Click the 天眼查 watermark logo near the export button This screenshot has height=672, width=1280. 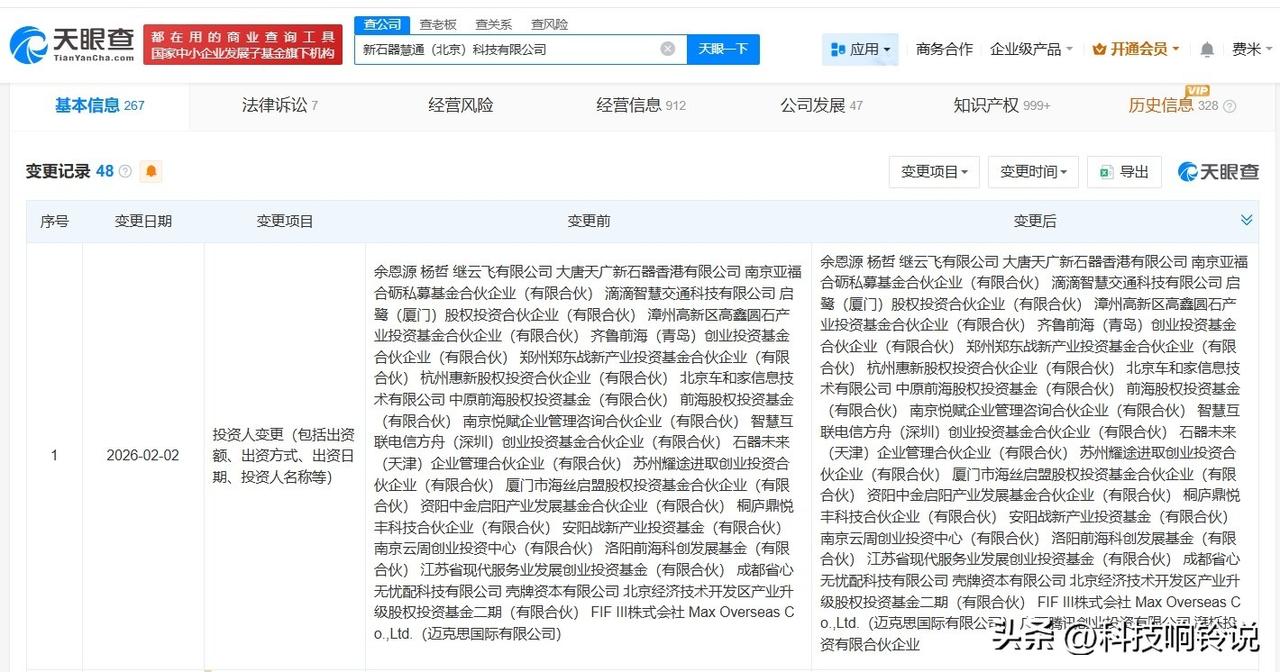click(1218, 171)
